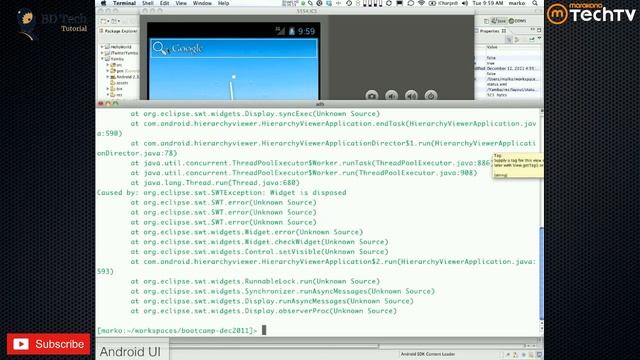Screen dimensions: 640x360
Task: Collapse the Yamba project
Action: (x=102, y=59)
